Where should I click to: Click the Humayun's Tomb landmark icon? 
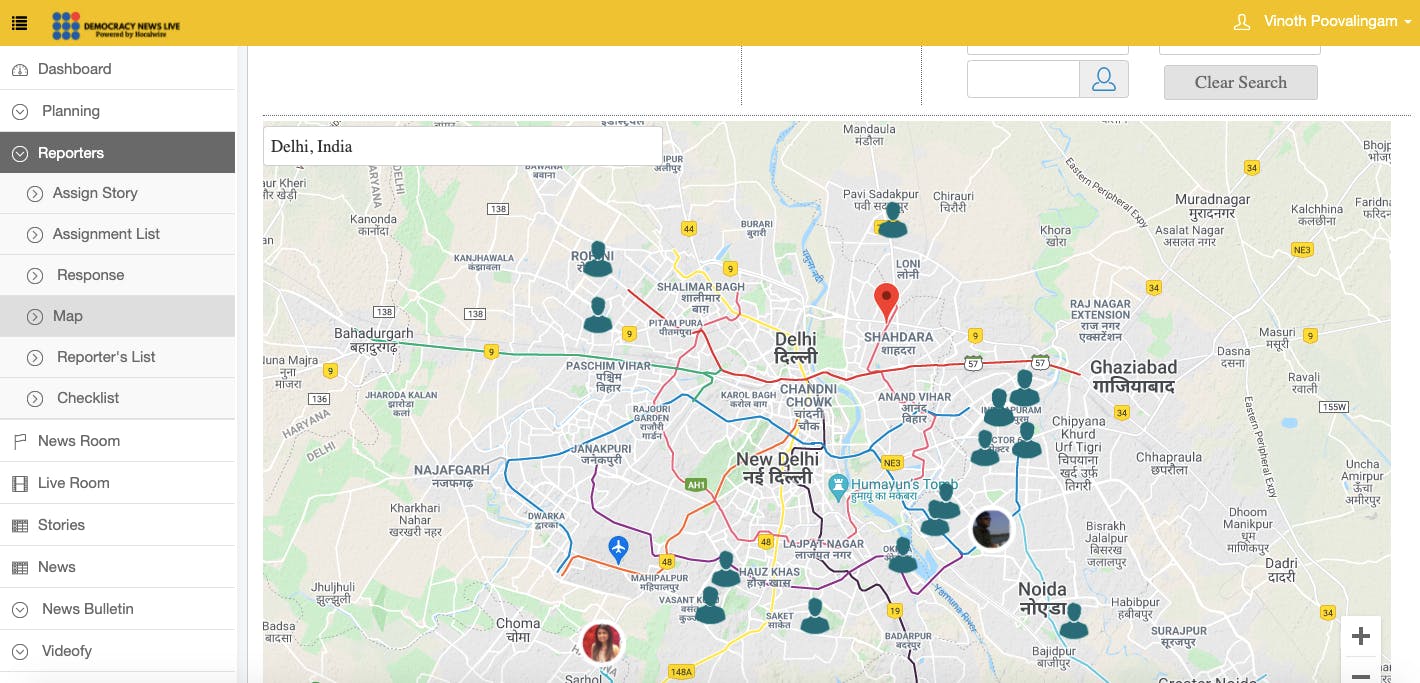click(x=839, y=488)
